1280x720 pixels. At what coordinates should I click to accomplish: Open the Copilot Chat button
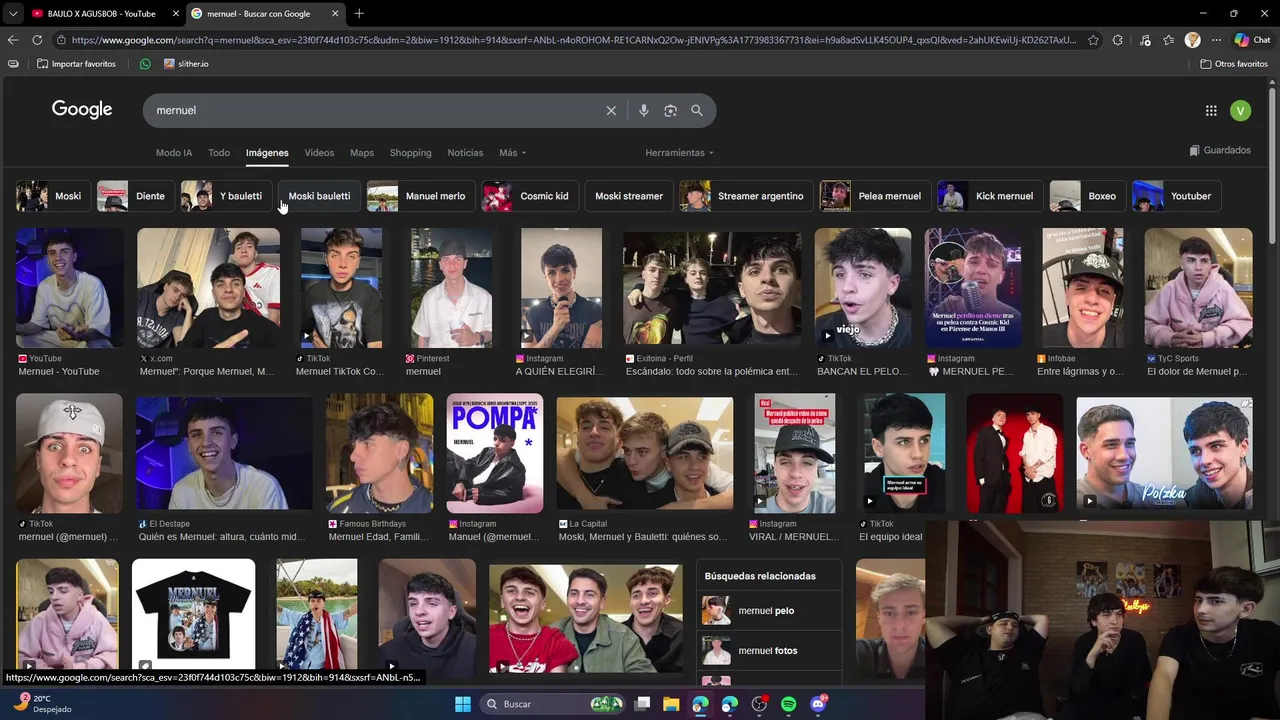1253,40
